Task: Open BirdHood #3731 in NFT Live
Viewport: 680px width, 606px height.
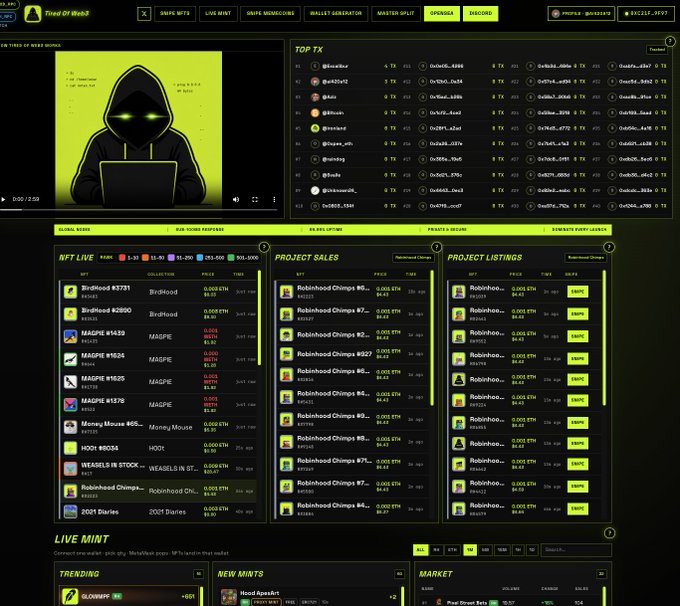Action: [x=159, y=292]
